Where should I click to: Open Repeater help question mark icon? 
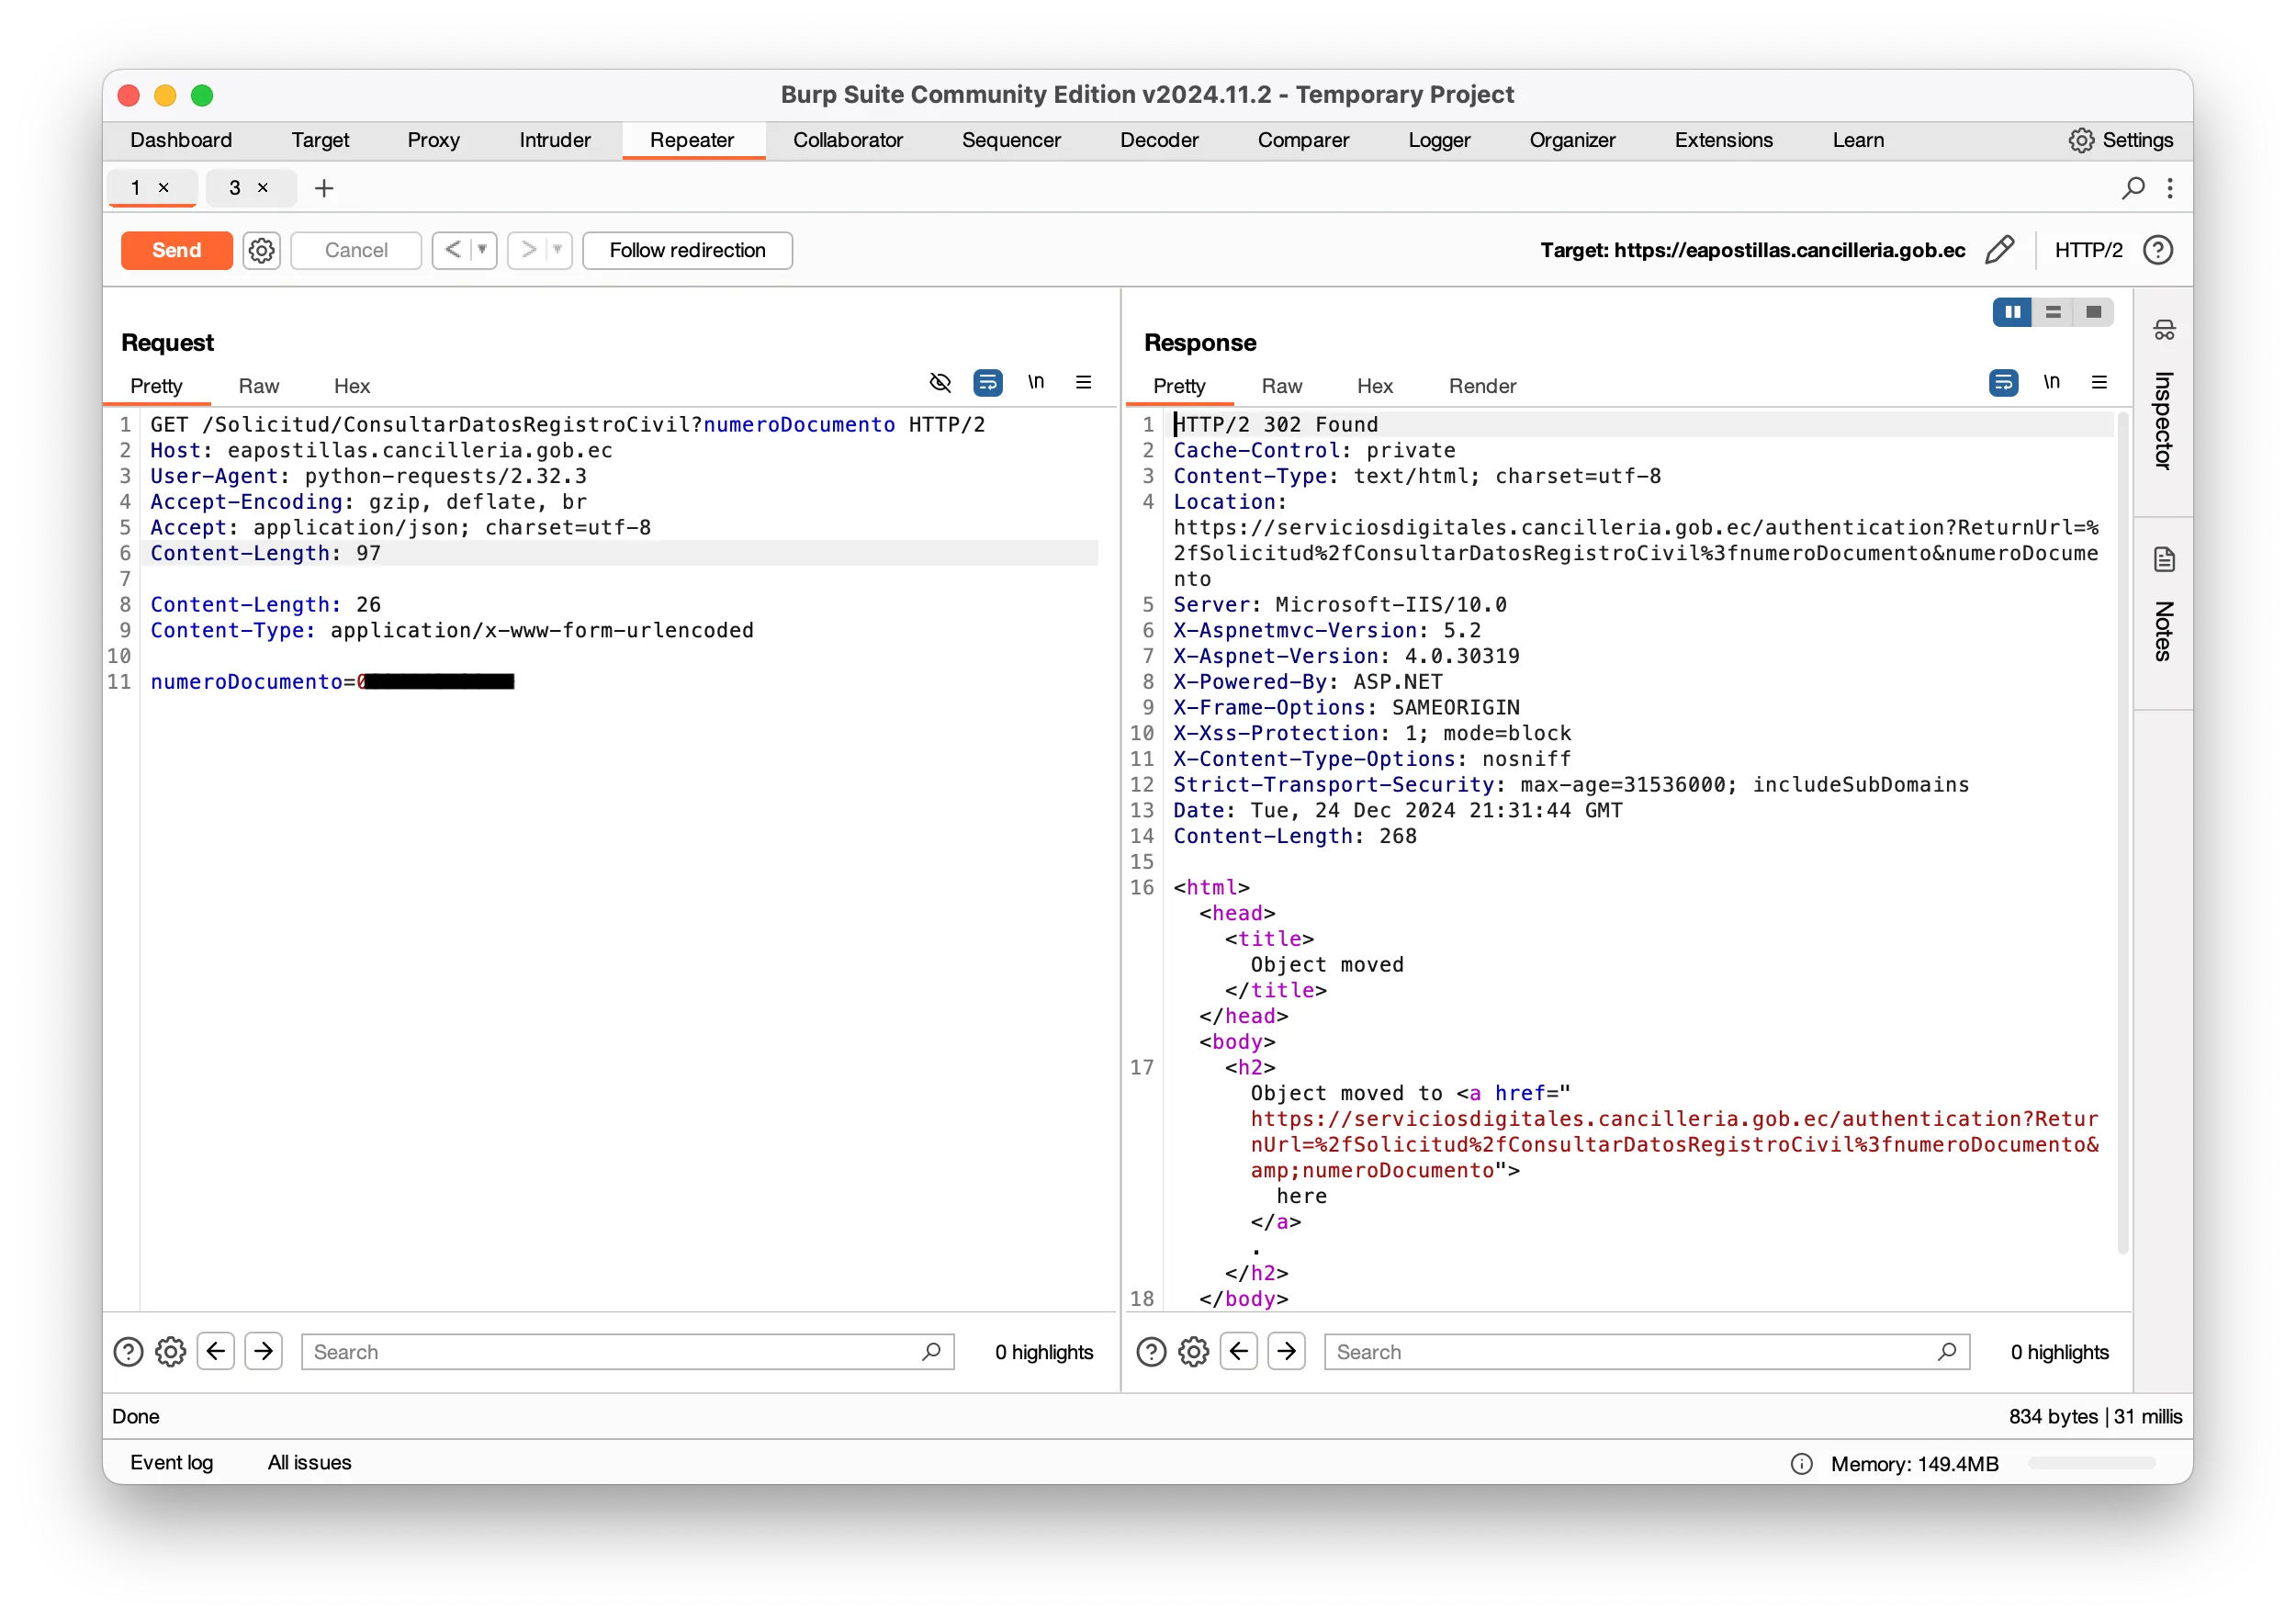click(2158, 250)
